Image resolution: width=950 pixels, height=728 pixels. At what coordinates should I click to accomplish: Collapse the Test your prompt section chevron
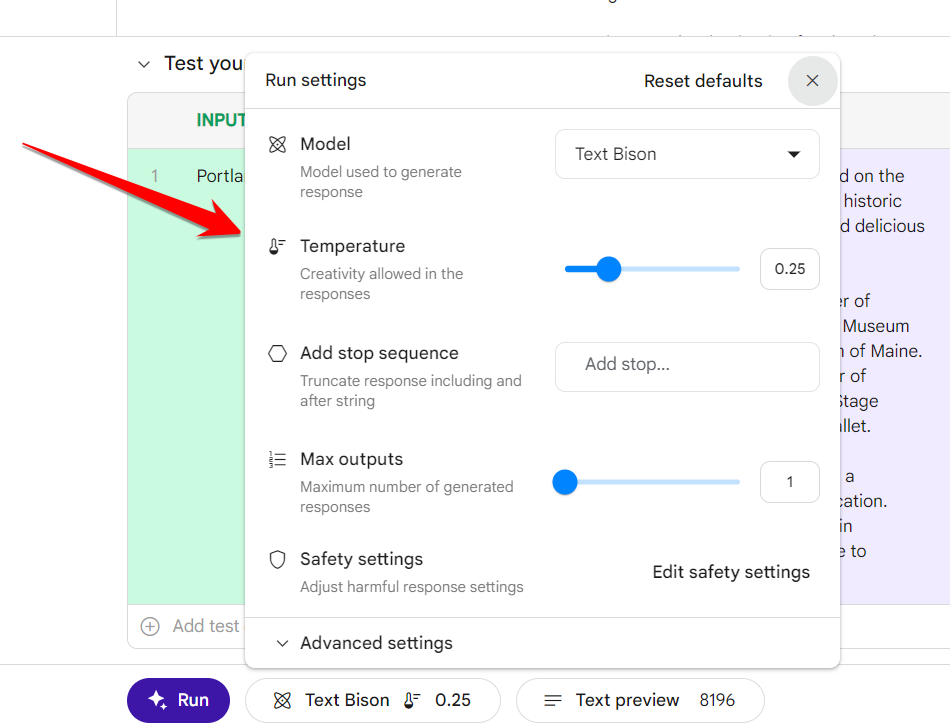click(x=144, y=64)
